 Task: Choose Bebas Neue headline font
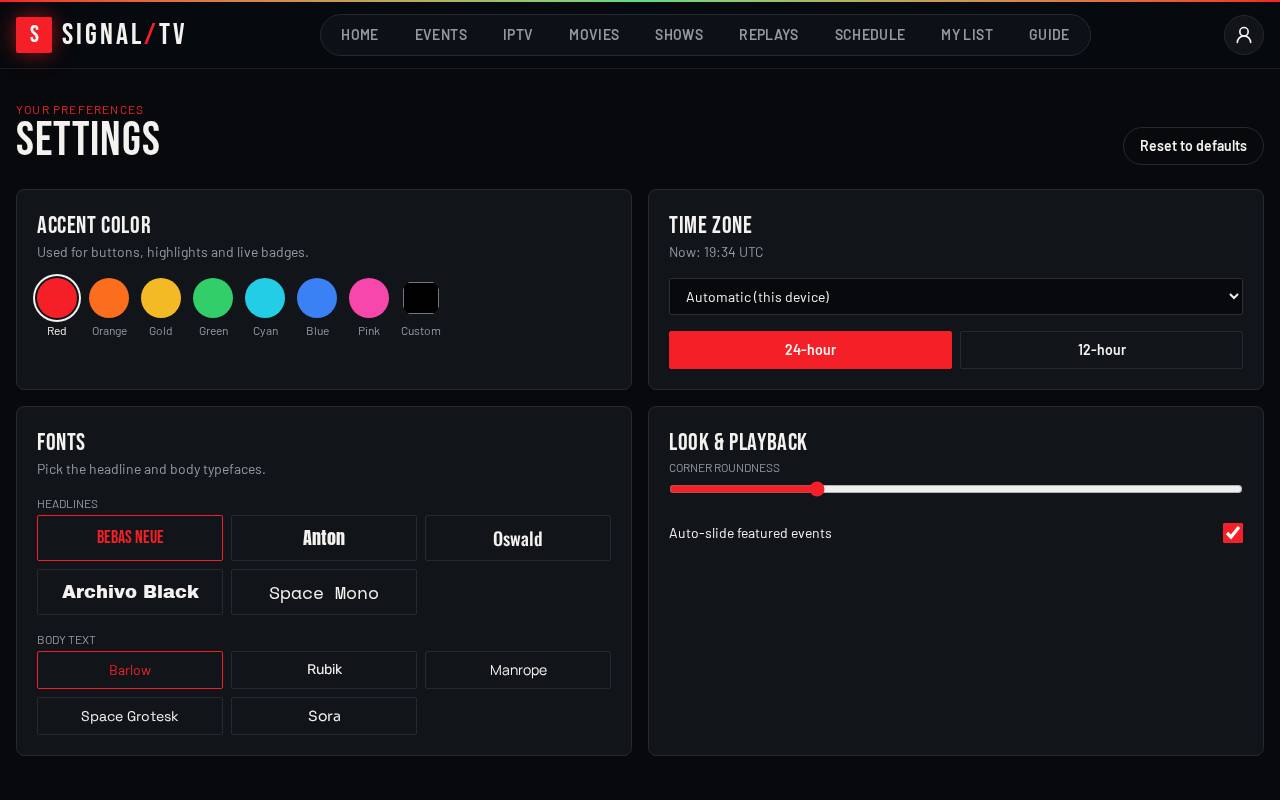pyautogui.click(x=130, y=538)
